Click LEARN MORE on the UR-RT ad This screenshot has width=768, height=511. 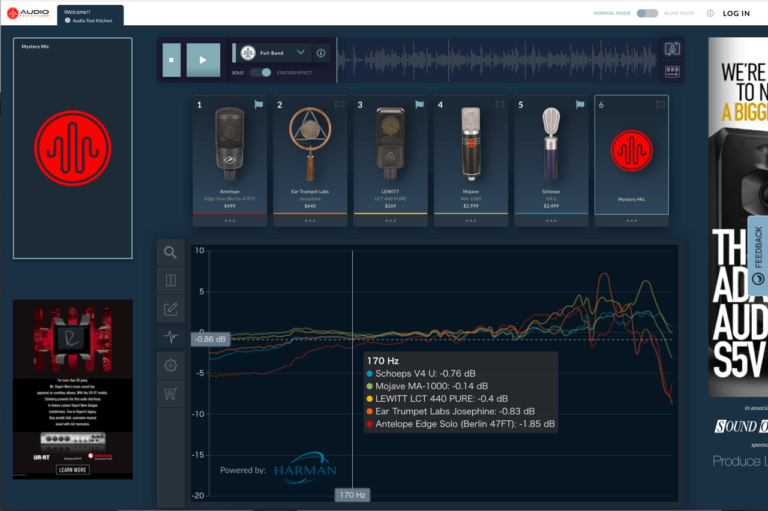point(72,469)
